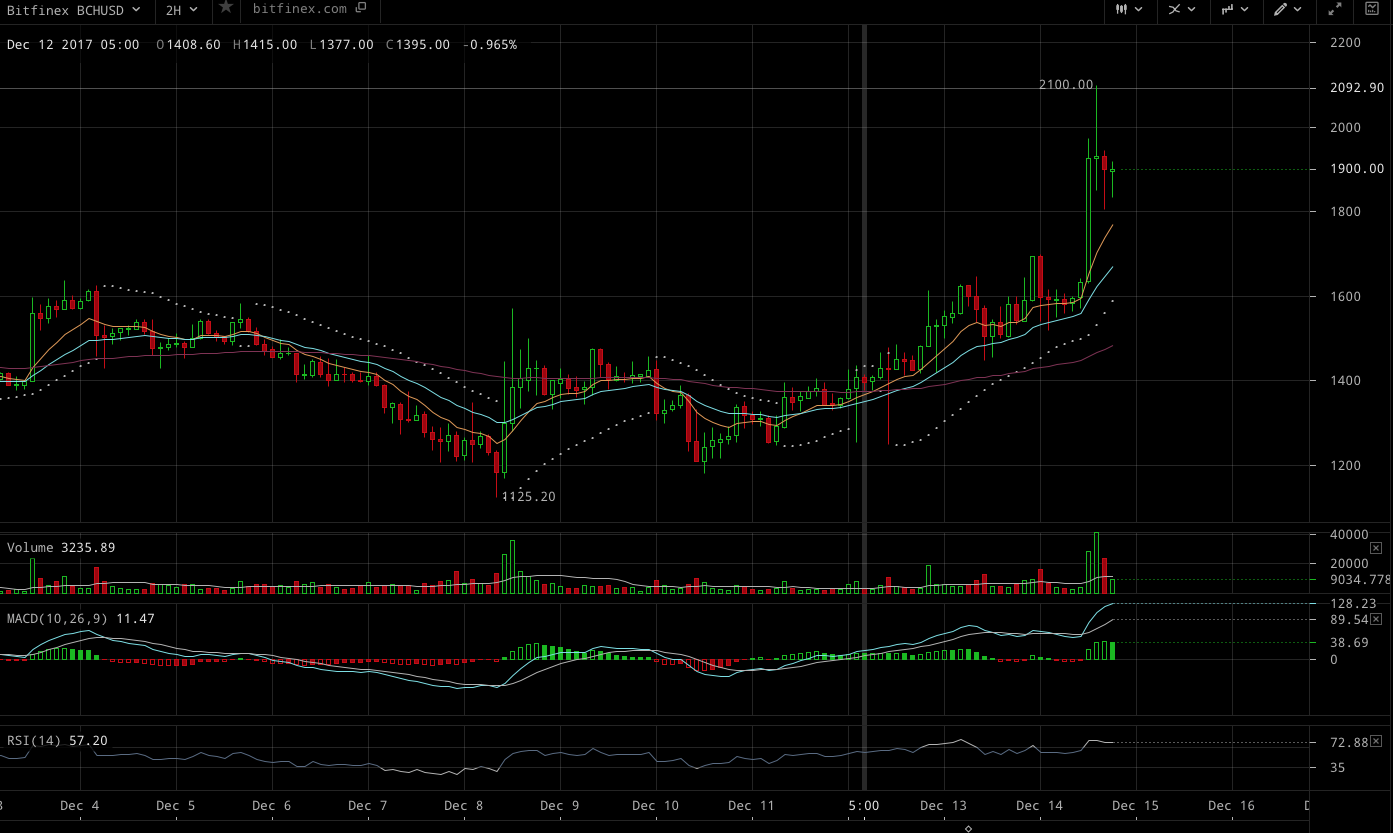The image size is (1393, 833).
Task: Click the open value O1408.60
Action: click(x=189, y=45)
